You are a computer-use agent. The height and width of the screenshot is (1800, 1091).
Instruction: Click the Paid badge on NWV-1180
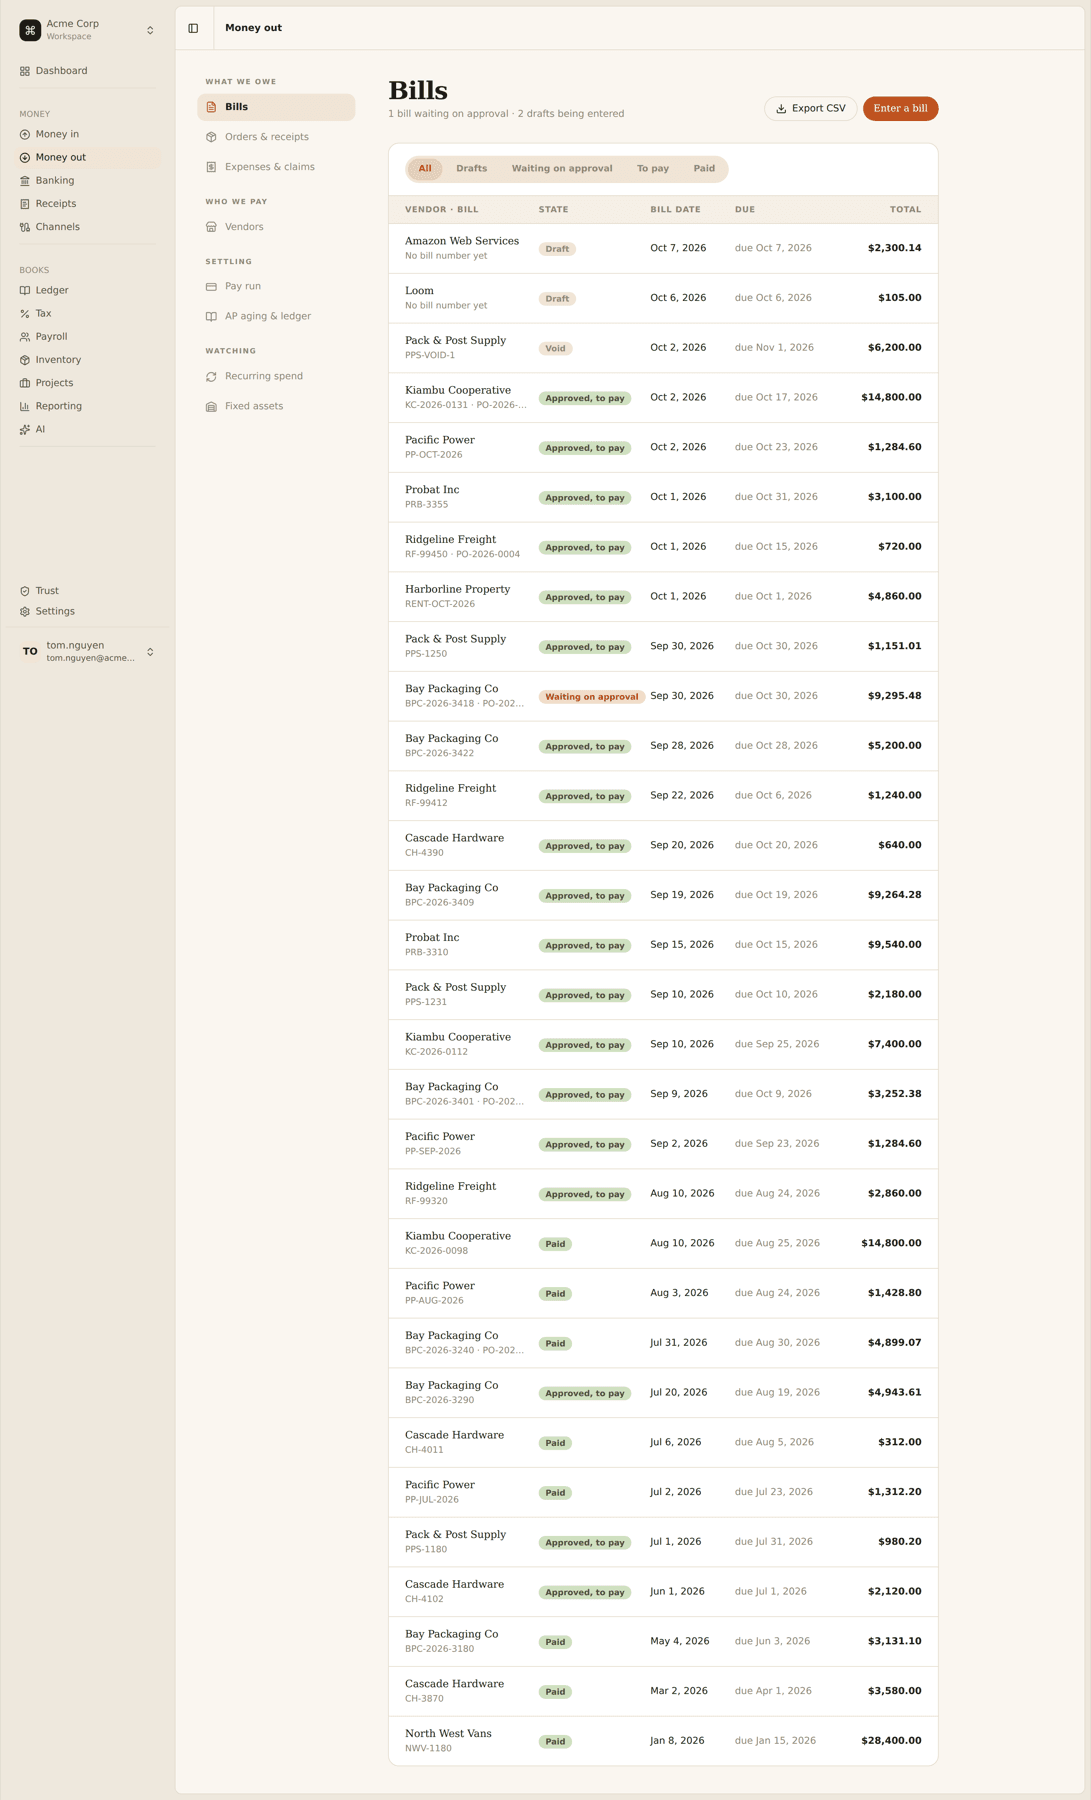tap(555, 1742)
